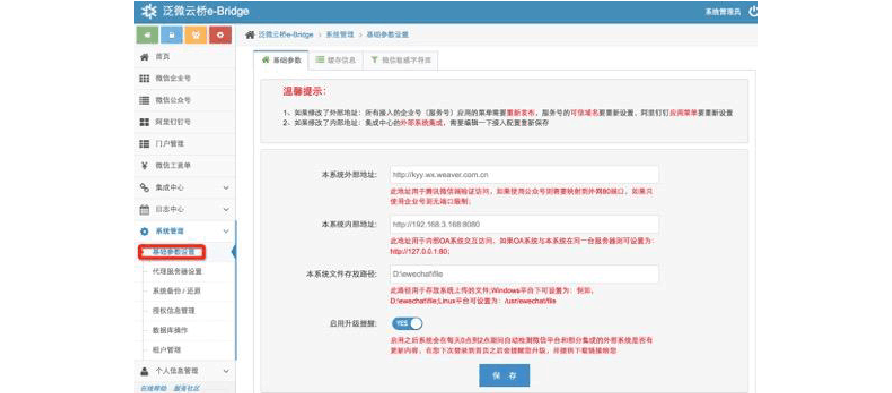This screenshot has width=892, height=393.
Task: Open the home item via house icon in sidebar
Action: [144, 57]
